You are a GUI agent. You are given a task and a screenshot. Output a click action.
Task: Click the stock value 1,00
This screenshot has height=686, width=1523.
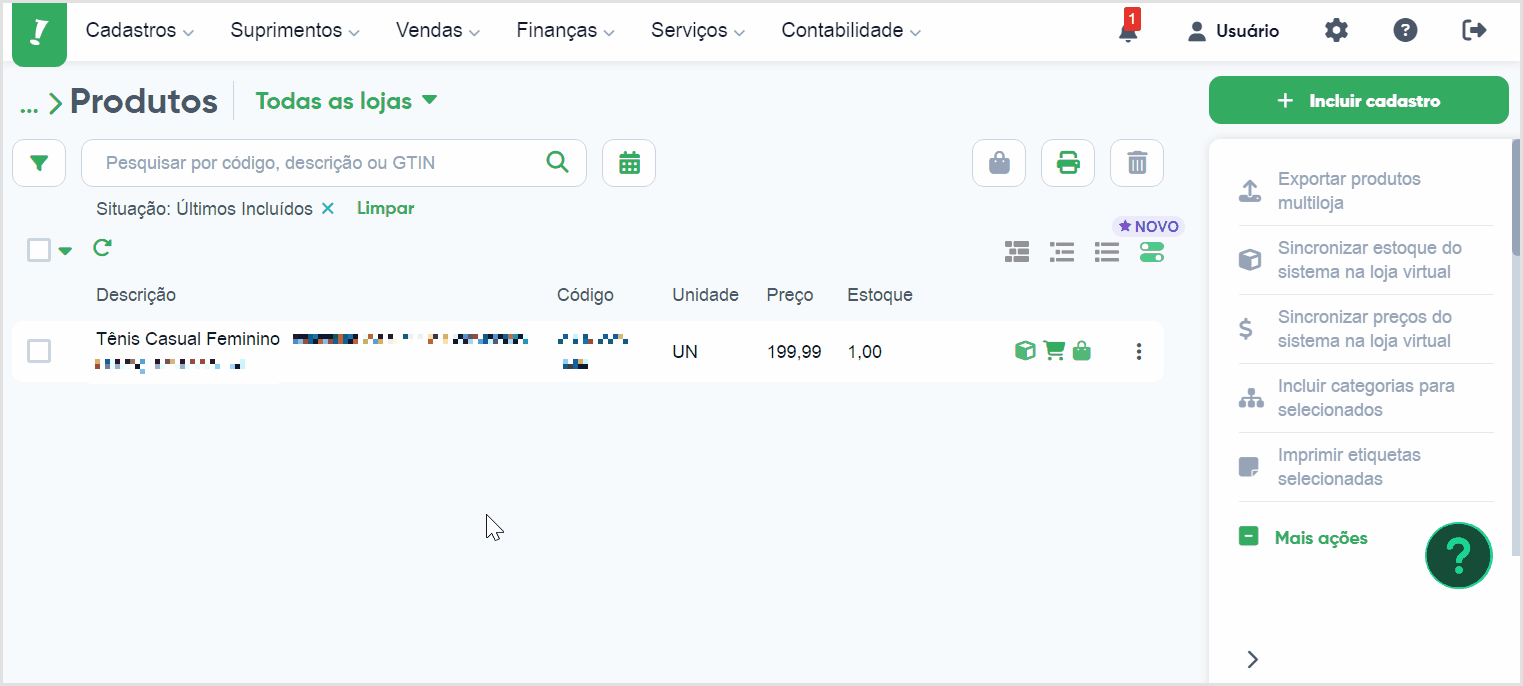tap(864, 352)
